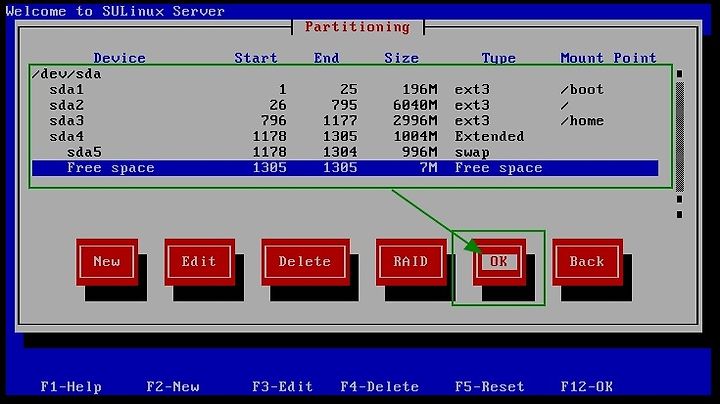Click the Edit button

coord(199,262)
